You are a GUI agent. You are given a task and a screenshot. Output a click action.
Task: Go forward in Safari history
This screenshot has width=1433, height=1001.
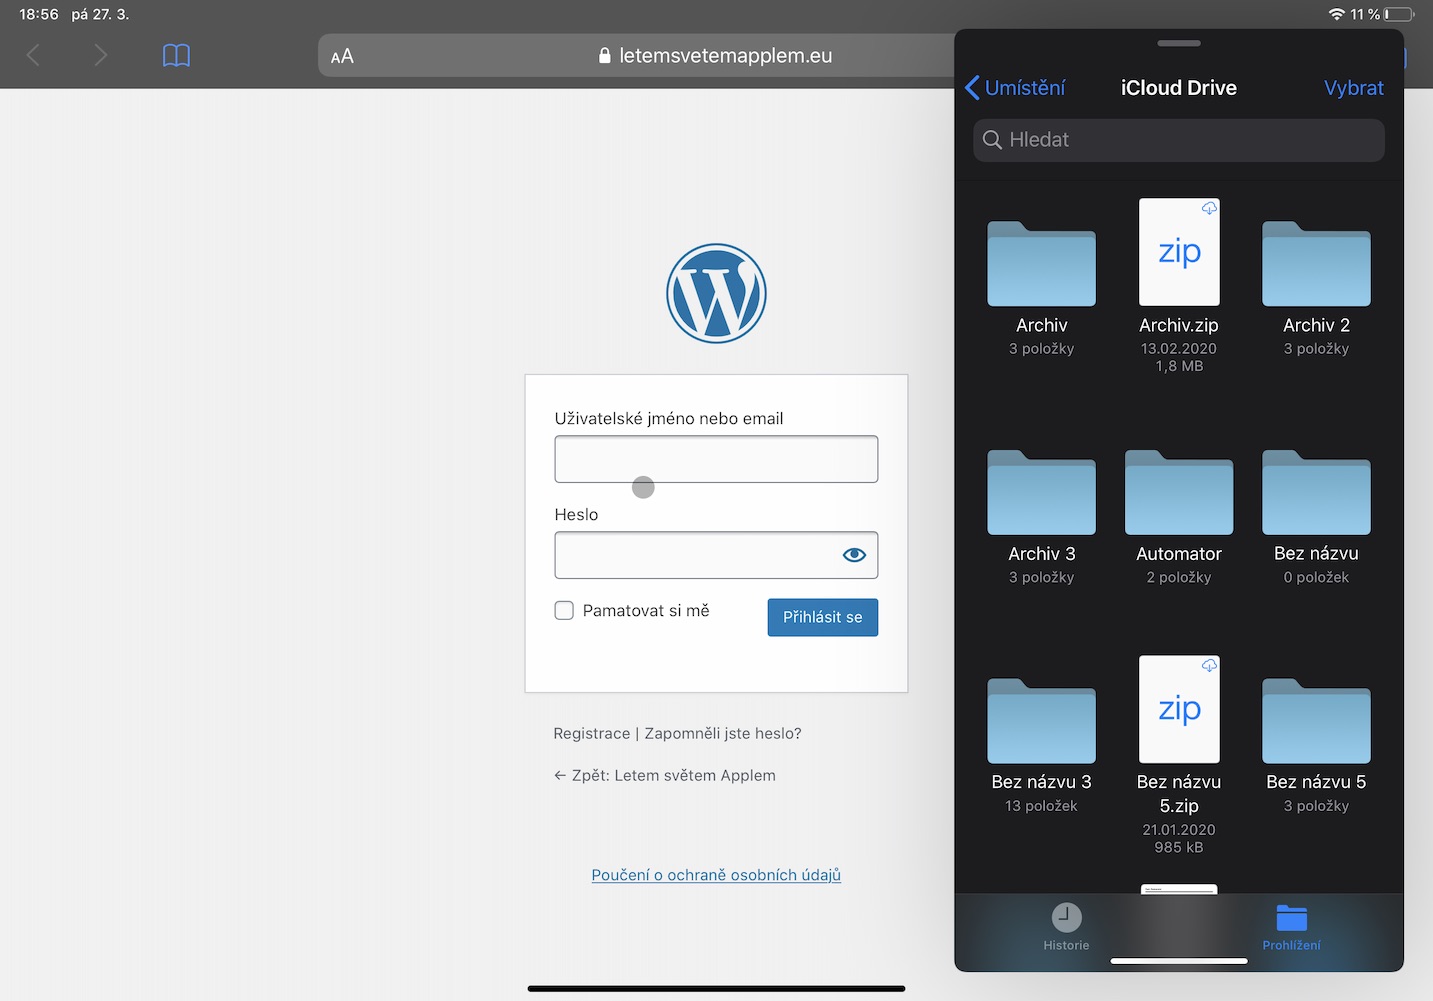coord(100,55)
